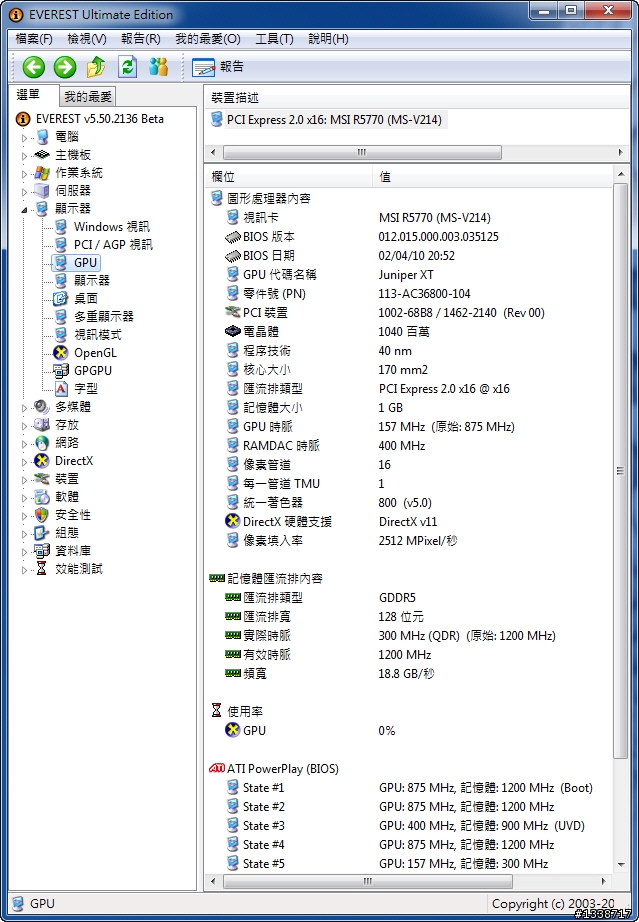Click the Refresh toolbar icon
The width and height of the screenshot is (639, 922).
click(x=127, y=67)
